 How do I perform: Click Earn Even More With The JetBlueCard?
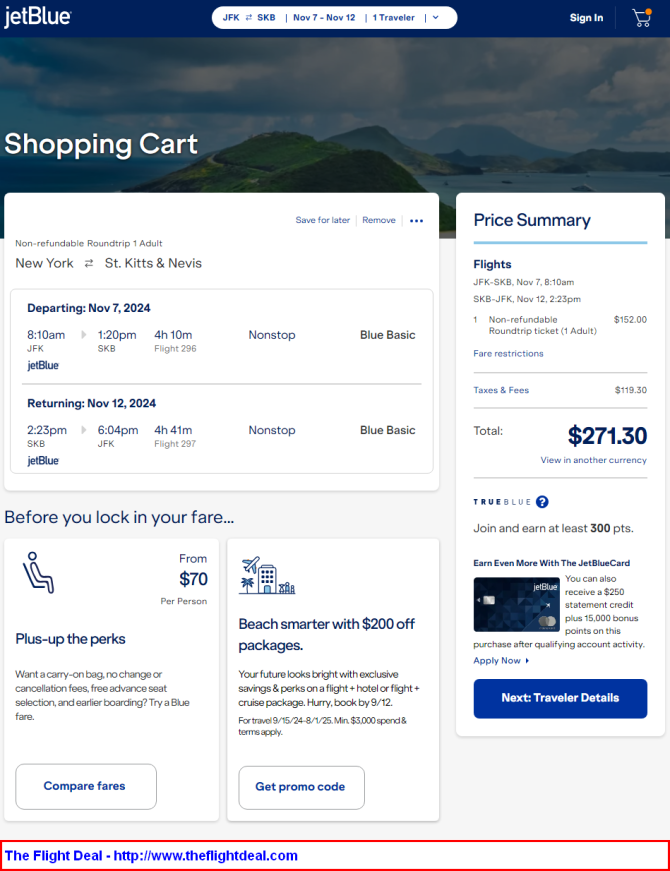[x=552, y=563]
